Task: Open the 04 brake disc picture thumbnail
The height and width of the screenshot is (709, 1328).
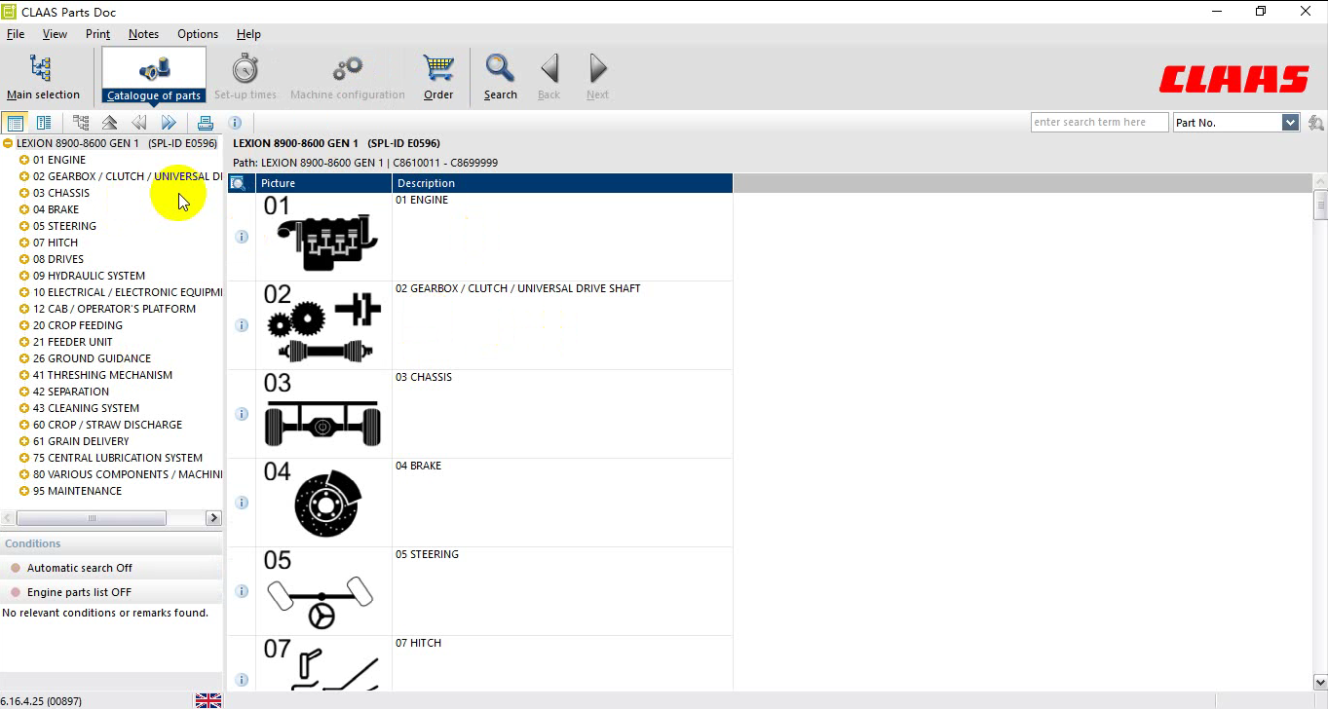Action: (323, 502)
